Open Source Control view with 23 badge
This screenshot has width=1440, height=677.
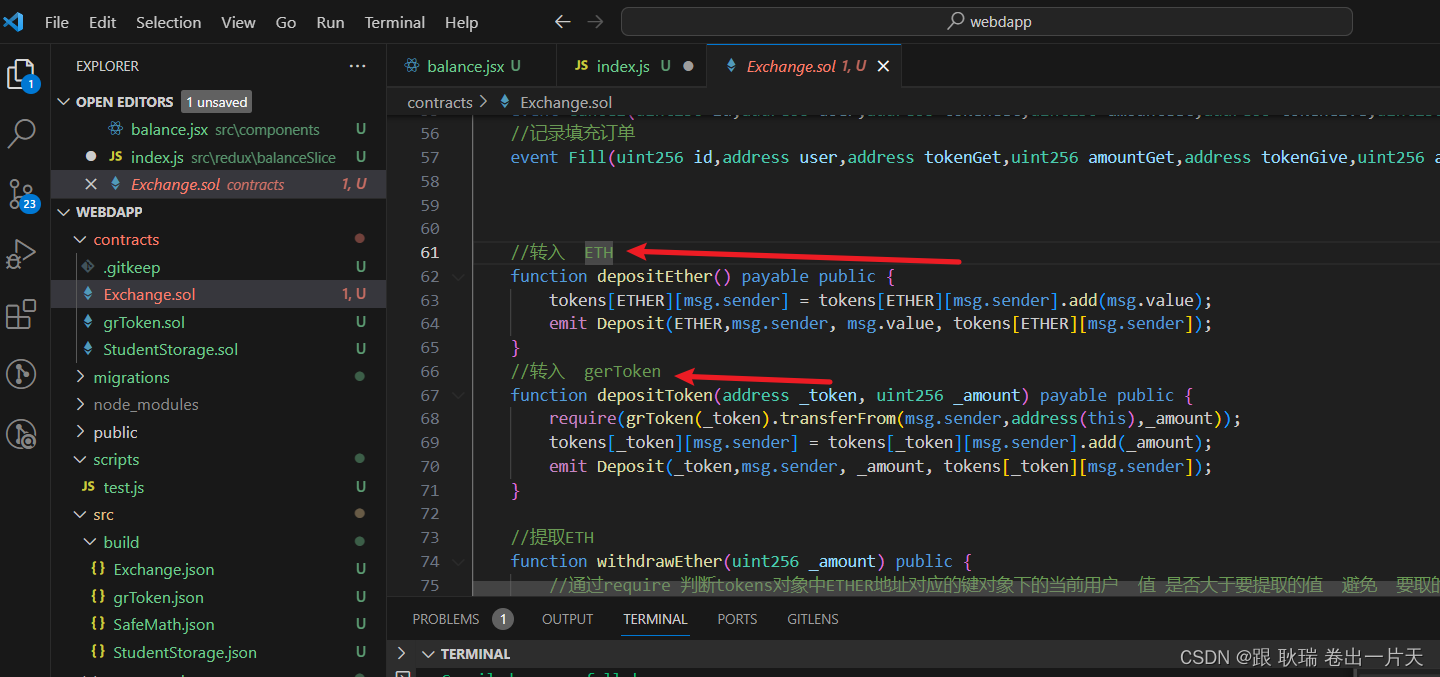(x=22, y=193)
